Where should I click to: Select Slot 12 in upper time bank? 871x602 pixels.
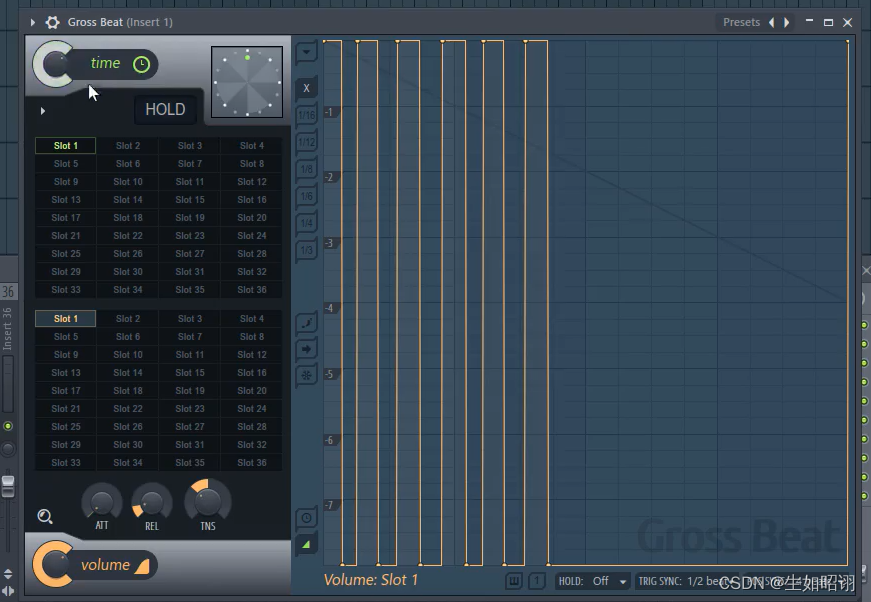[x=252, y=182]
